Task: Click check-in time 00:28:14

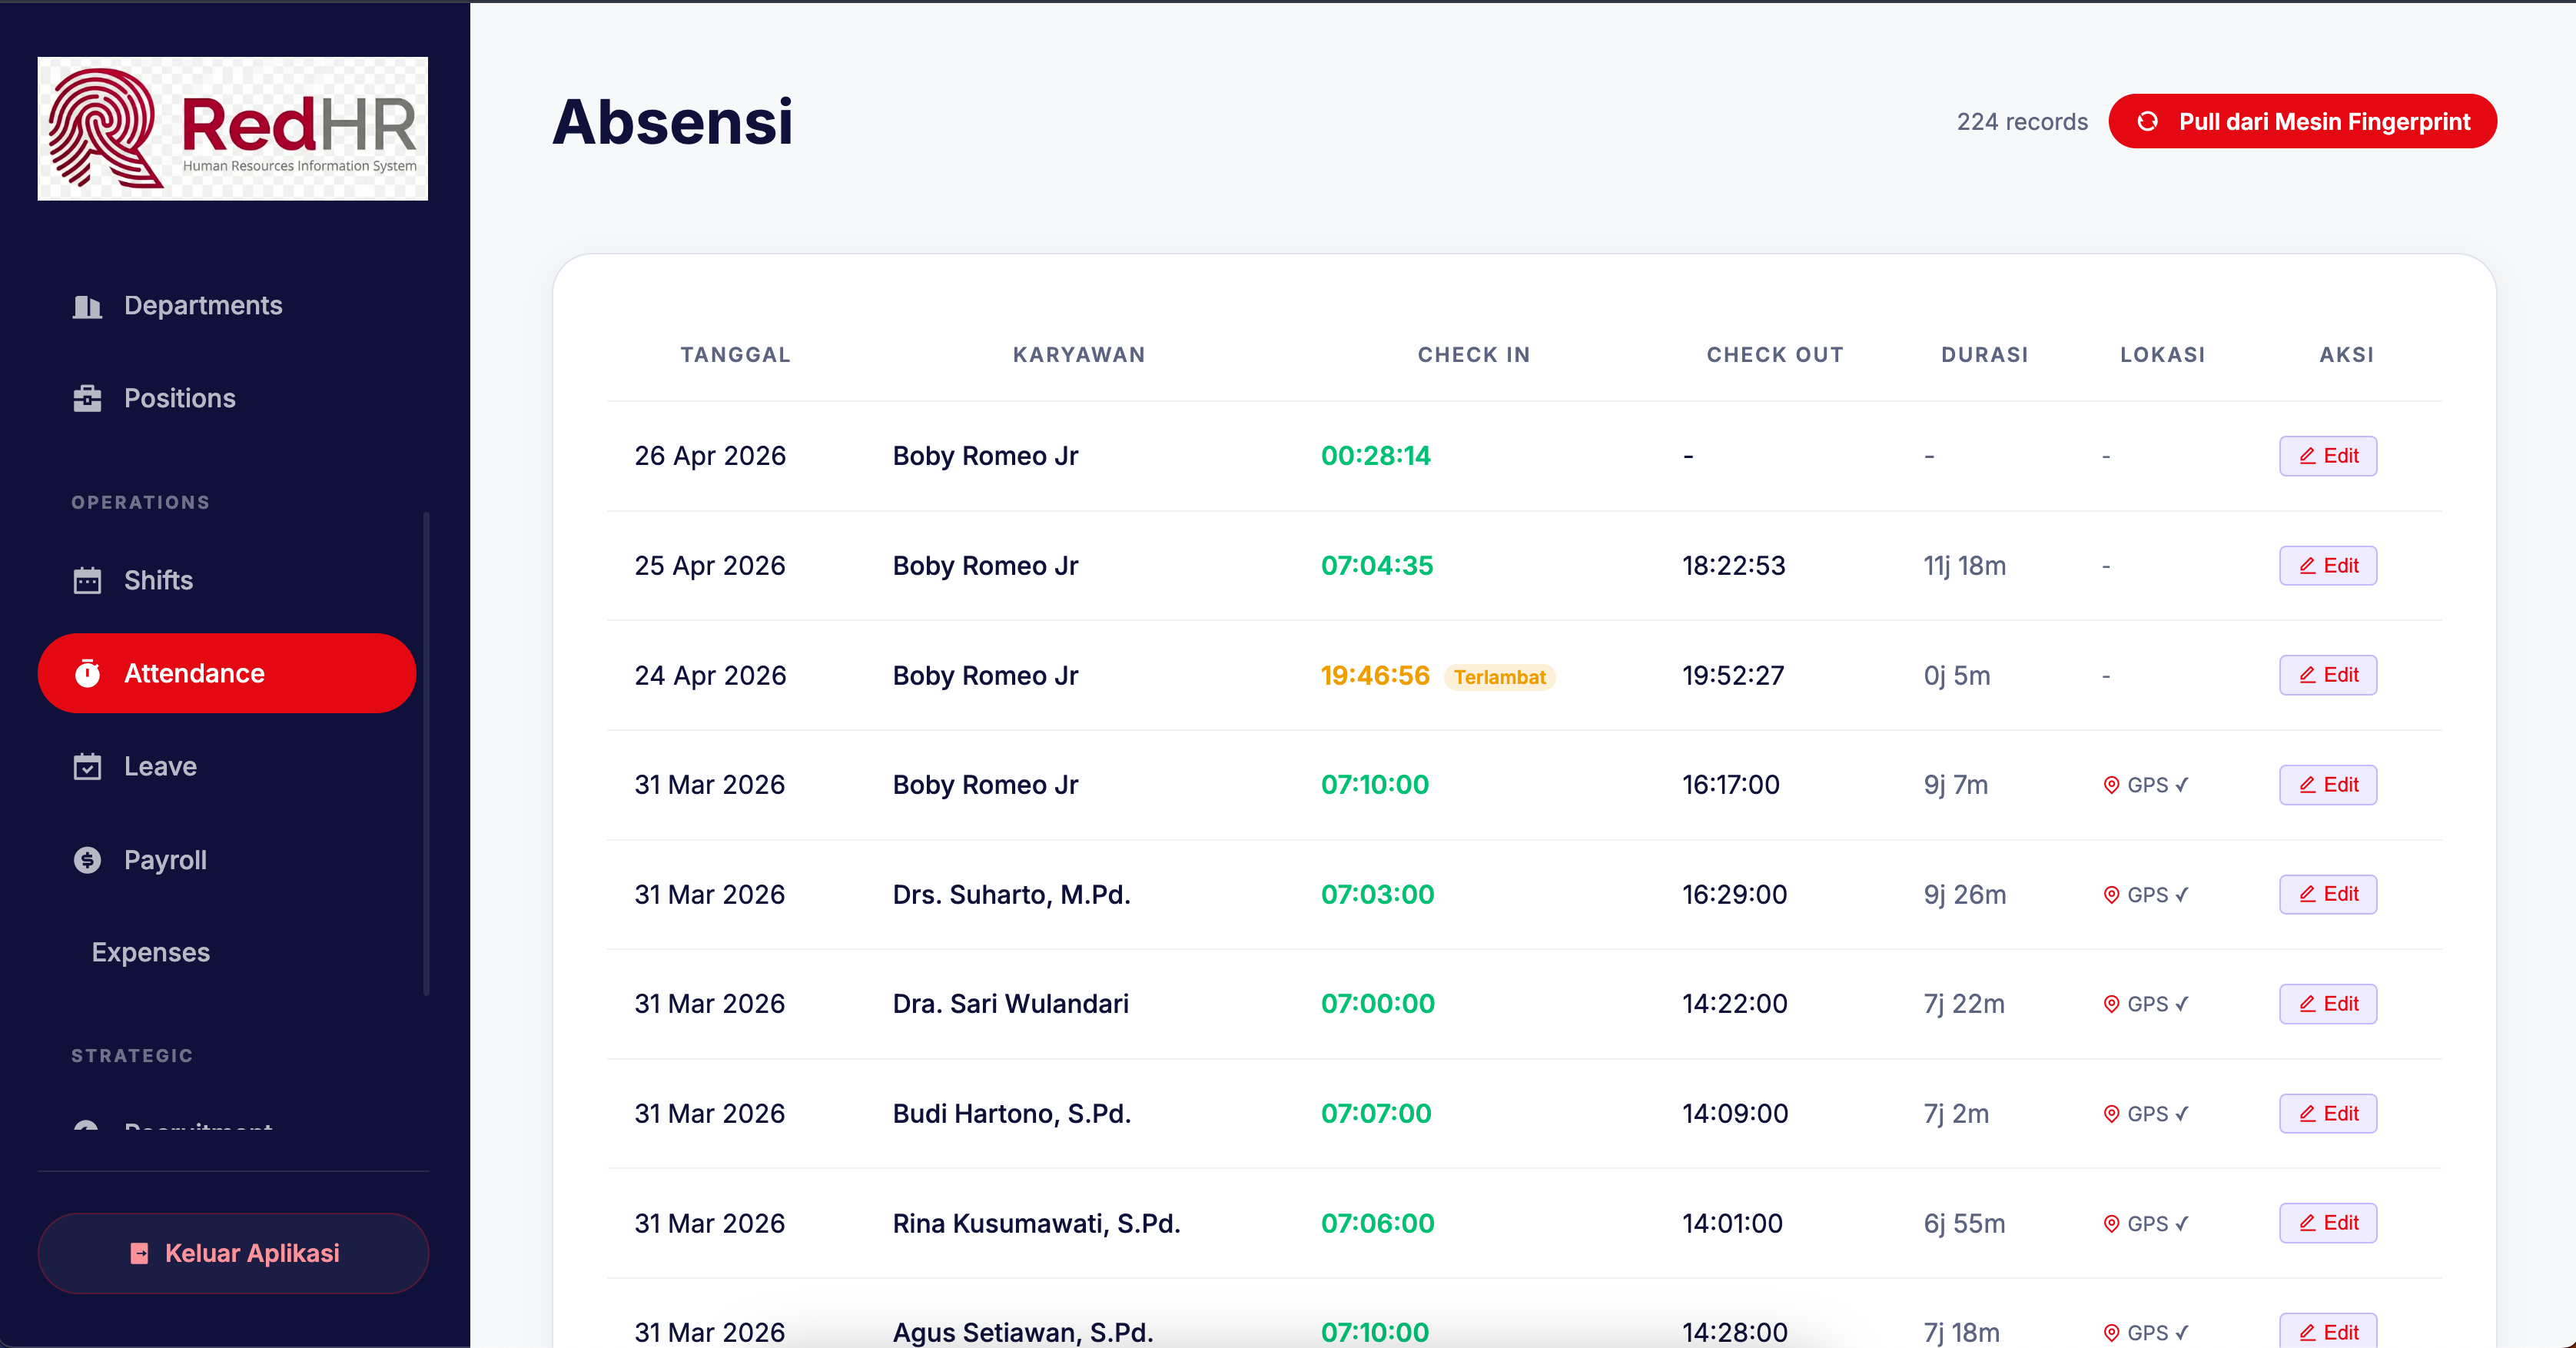Action: pos(1375,456)
